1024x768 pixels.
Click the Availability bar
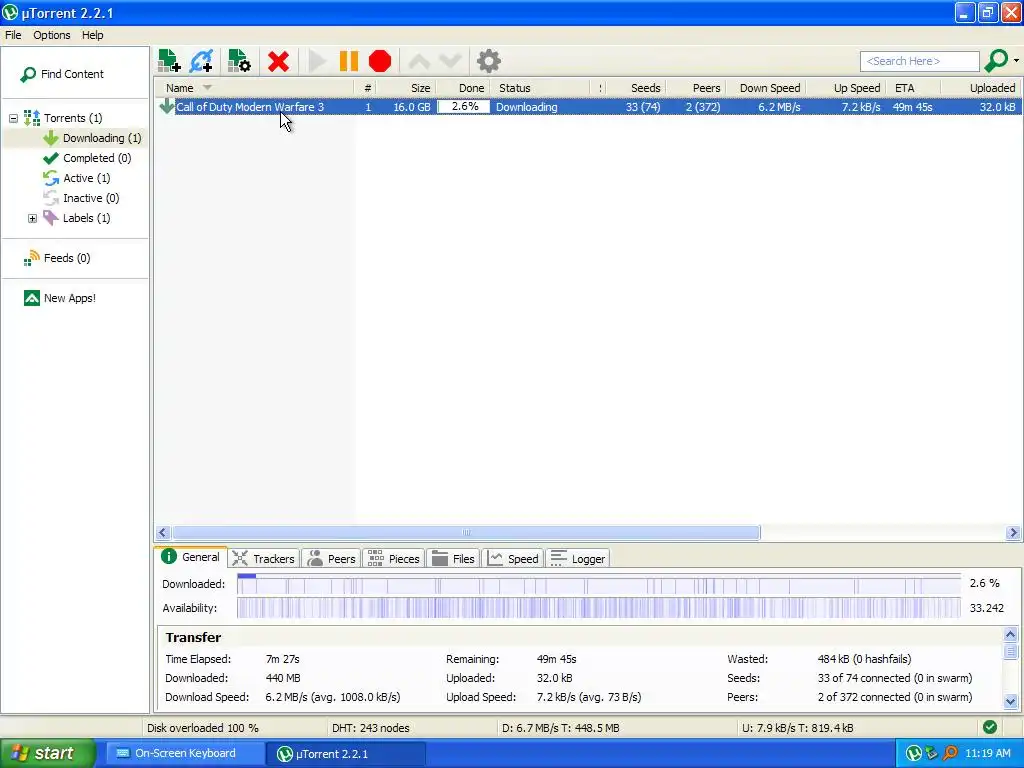pyautogui.click(x=599, y=608)
